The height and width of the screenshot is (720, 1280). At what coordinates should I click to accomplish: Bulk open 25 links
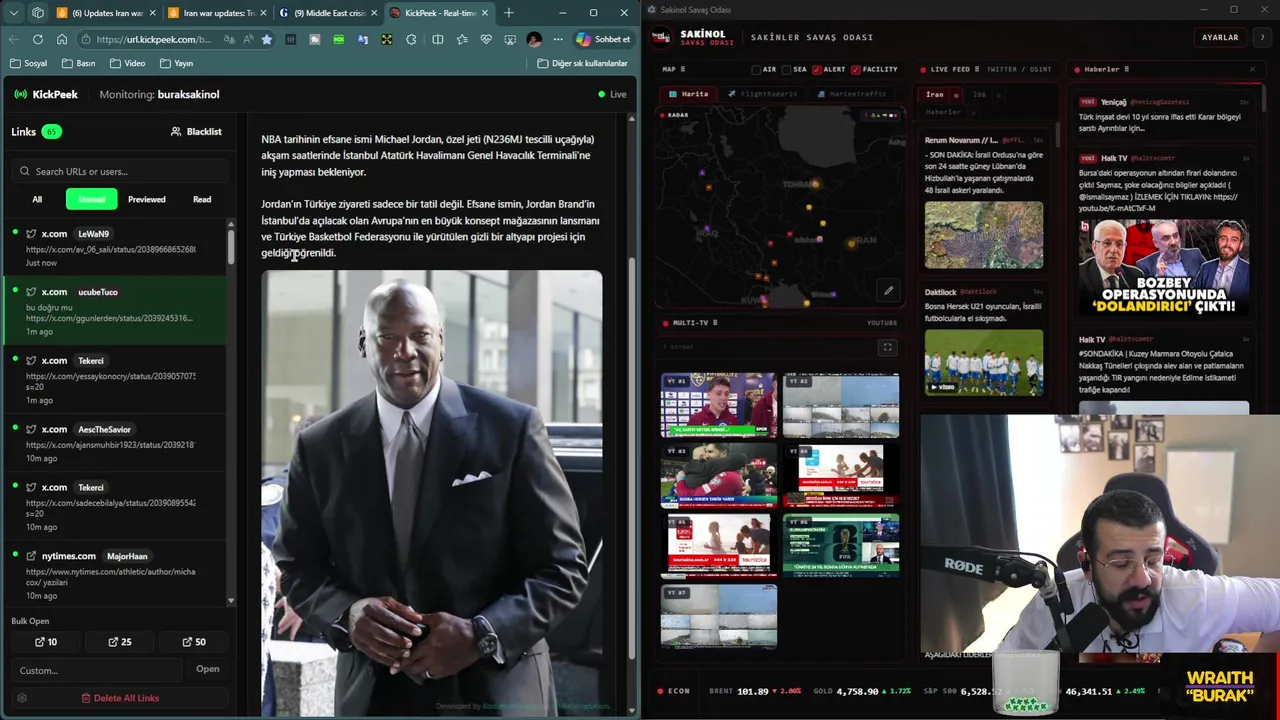tap(120, 642)
